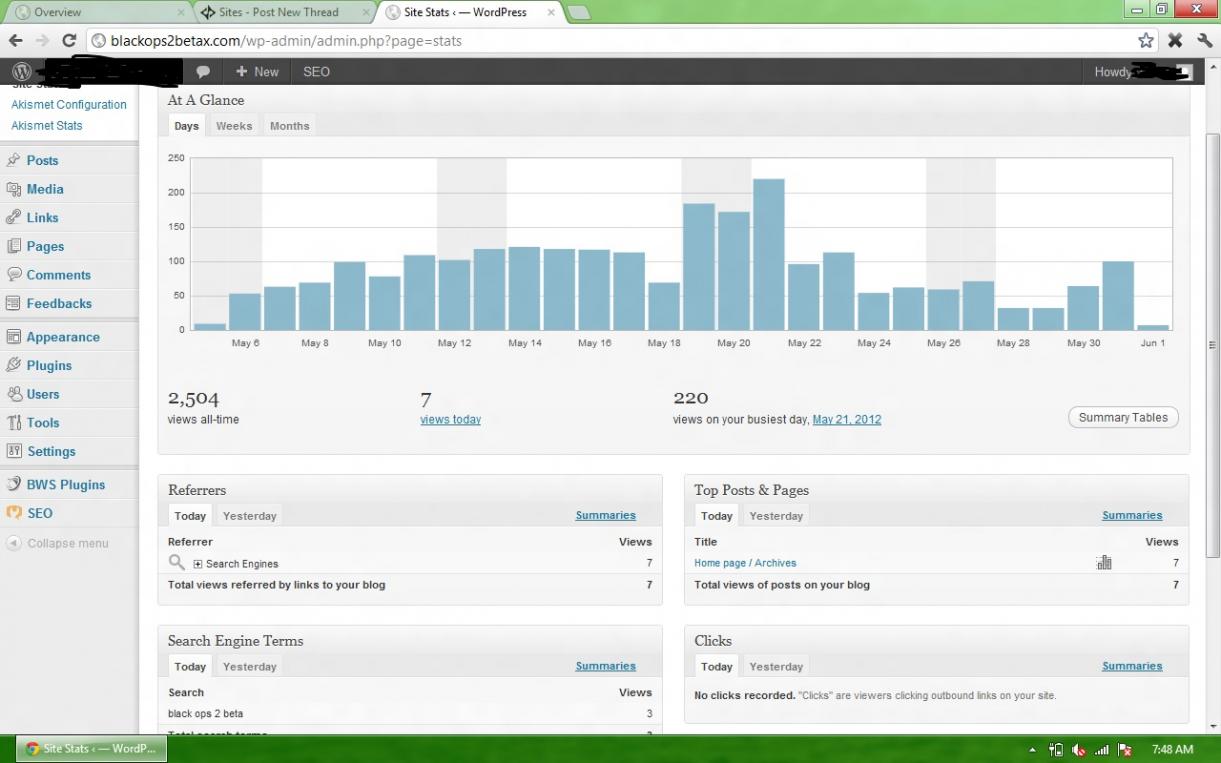This screenshot has height=763, width=1221.
Task: Click the Plugins plug icon in sidebar
Action: [13, 365]
